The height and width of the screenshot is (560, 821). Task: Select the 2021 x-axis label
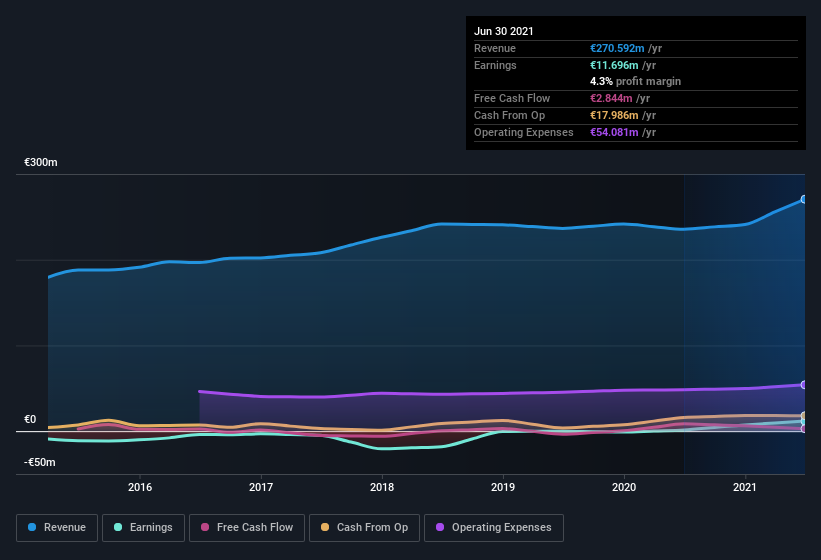coord(745,488)
